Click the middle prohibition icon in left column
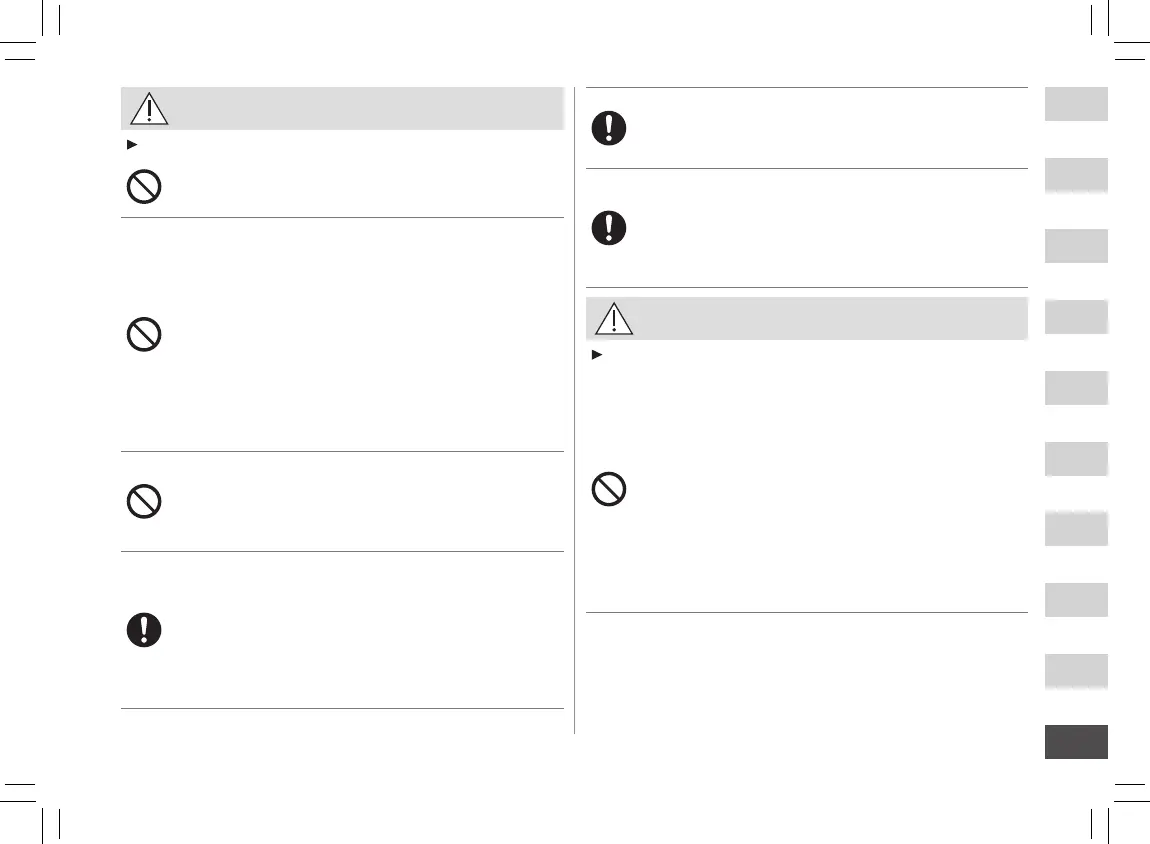The height and width of the screenshot is (844, 1150). [144, 334]
